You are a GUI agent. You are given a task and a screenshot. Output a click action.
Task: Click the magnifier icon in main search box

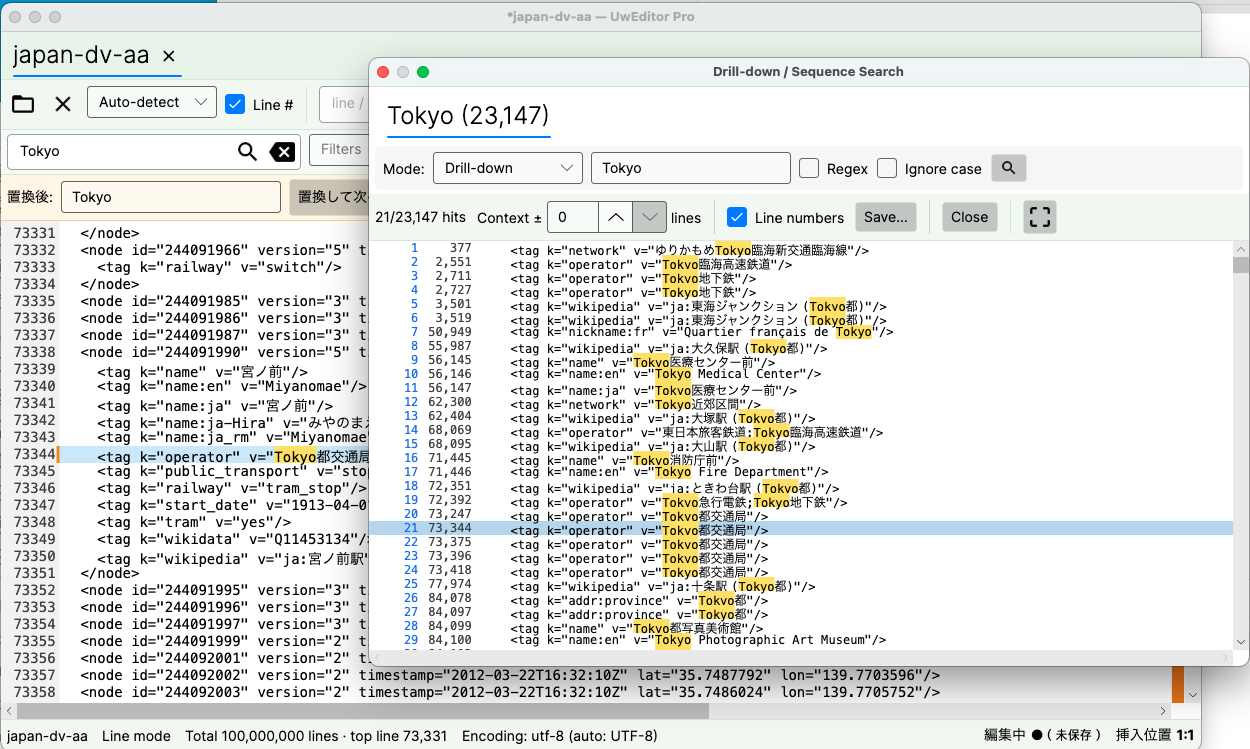tap(247, 151)
